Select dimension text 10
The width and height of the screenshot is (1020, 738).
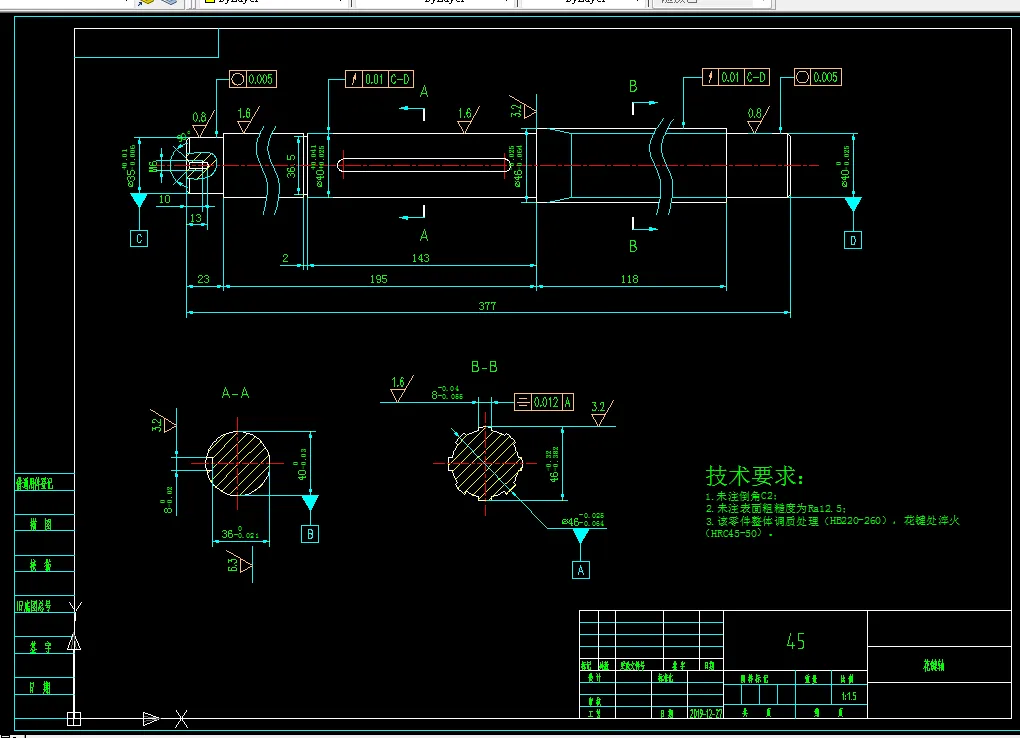pos(165,199)
